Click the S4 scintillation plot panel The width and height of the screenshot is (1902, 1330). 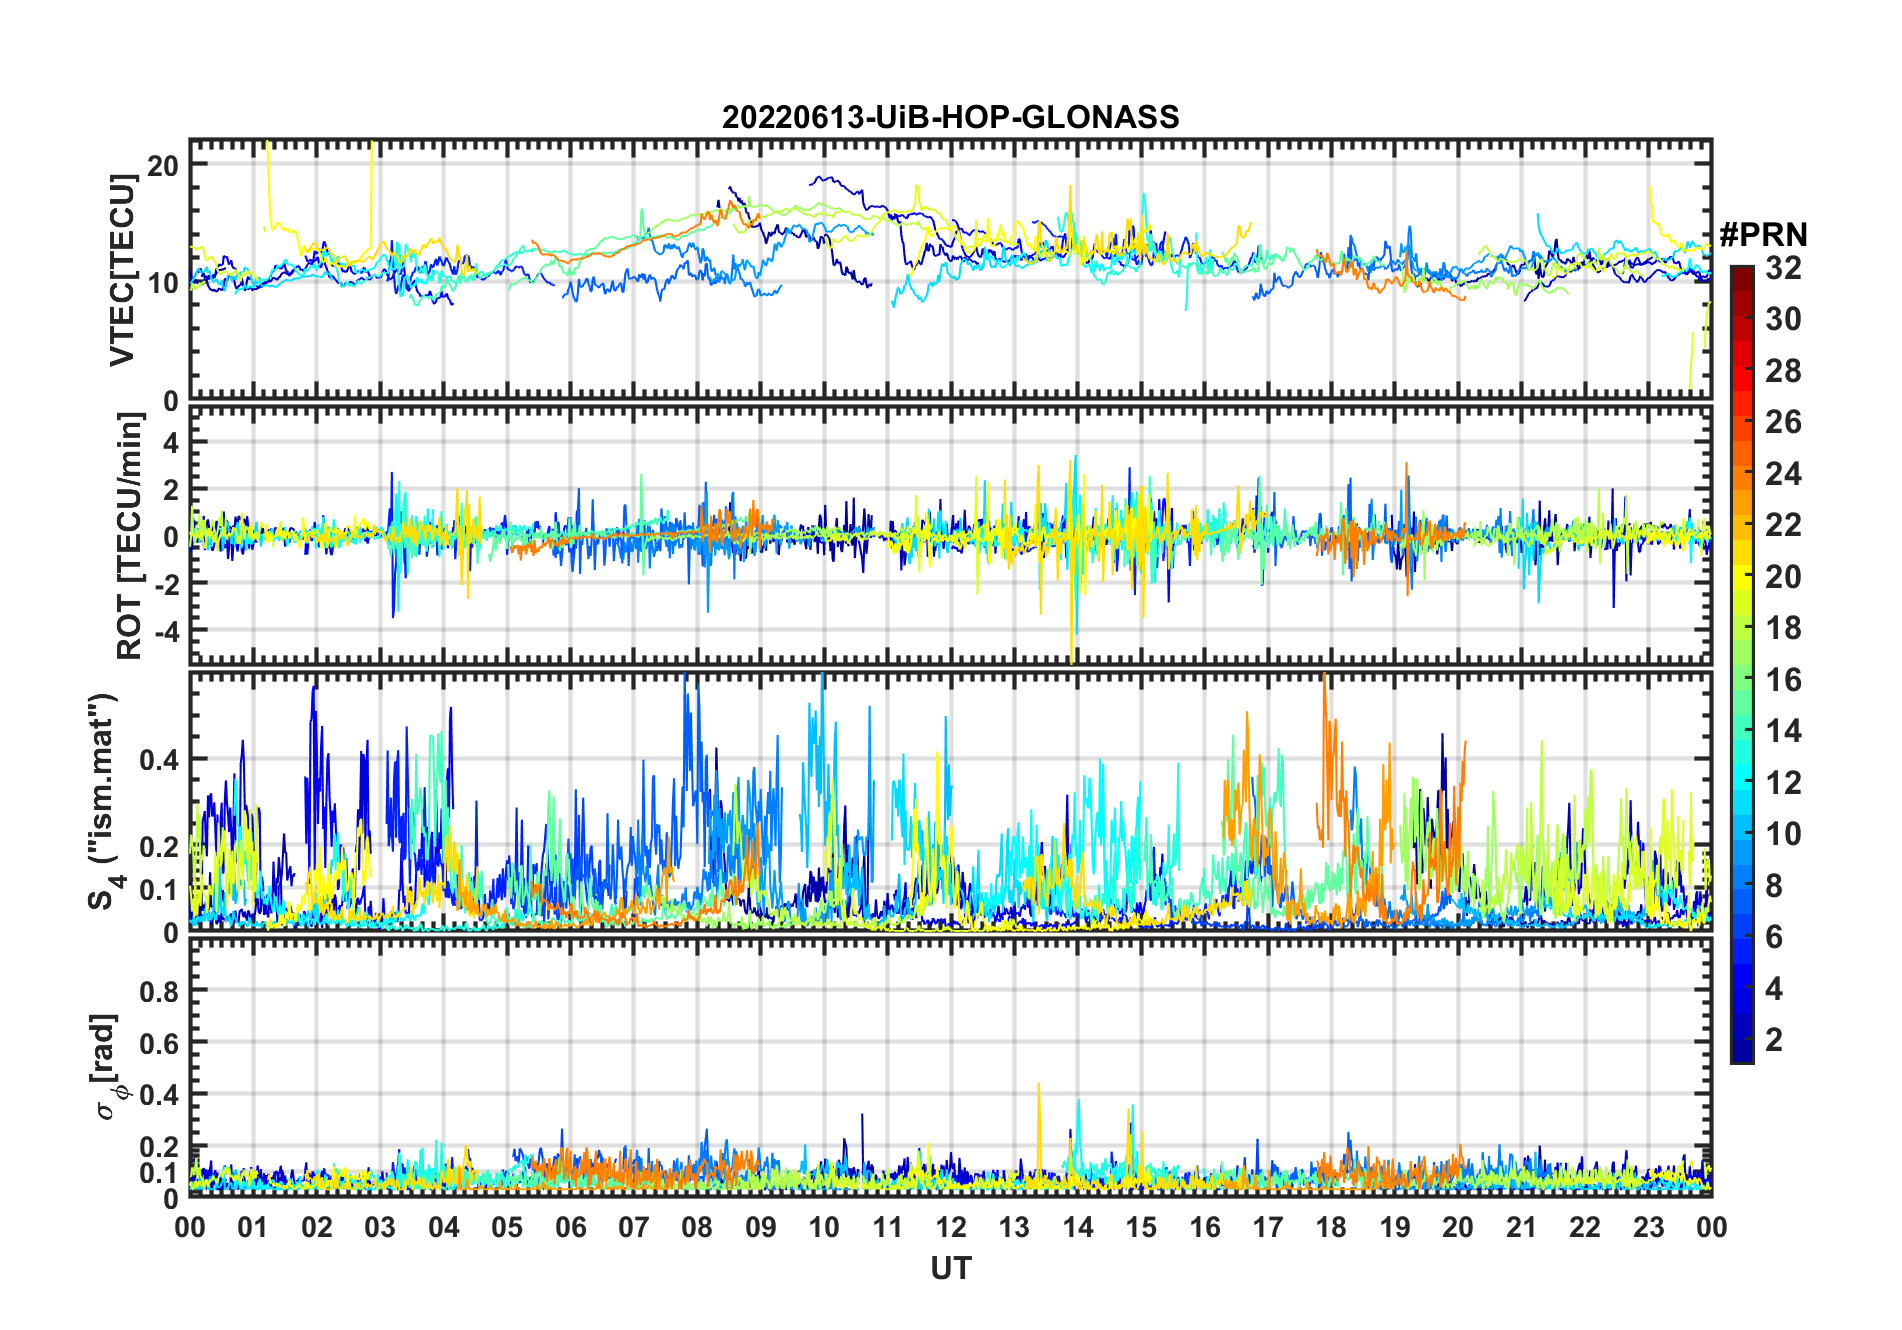point(951,802)
